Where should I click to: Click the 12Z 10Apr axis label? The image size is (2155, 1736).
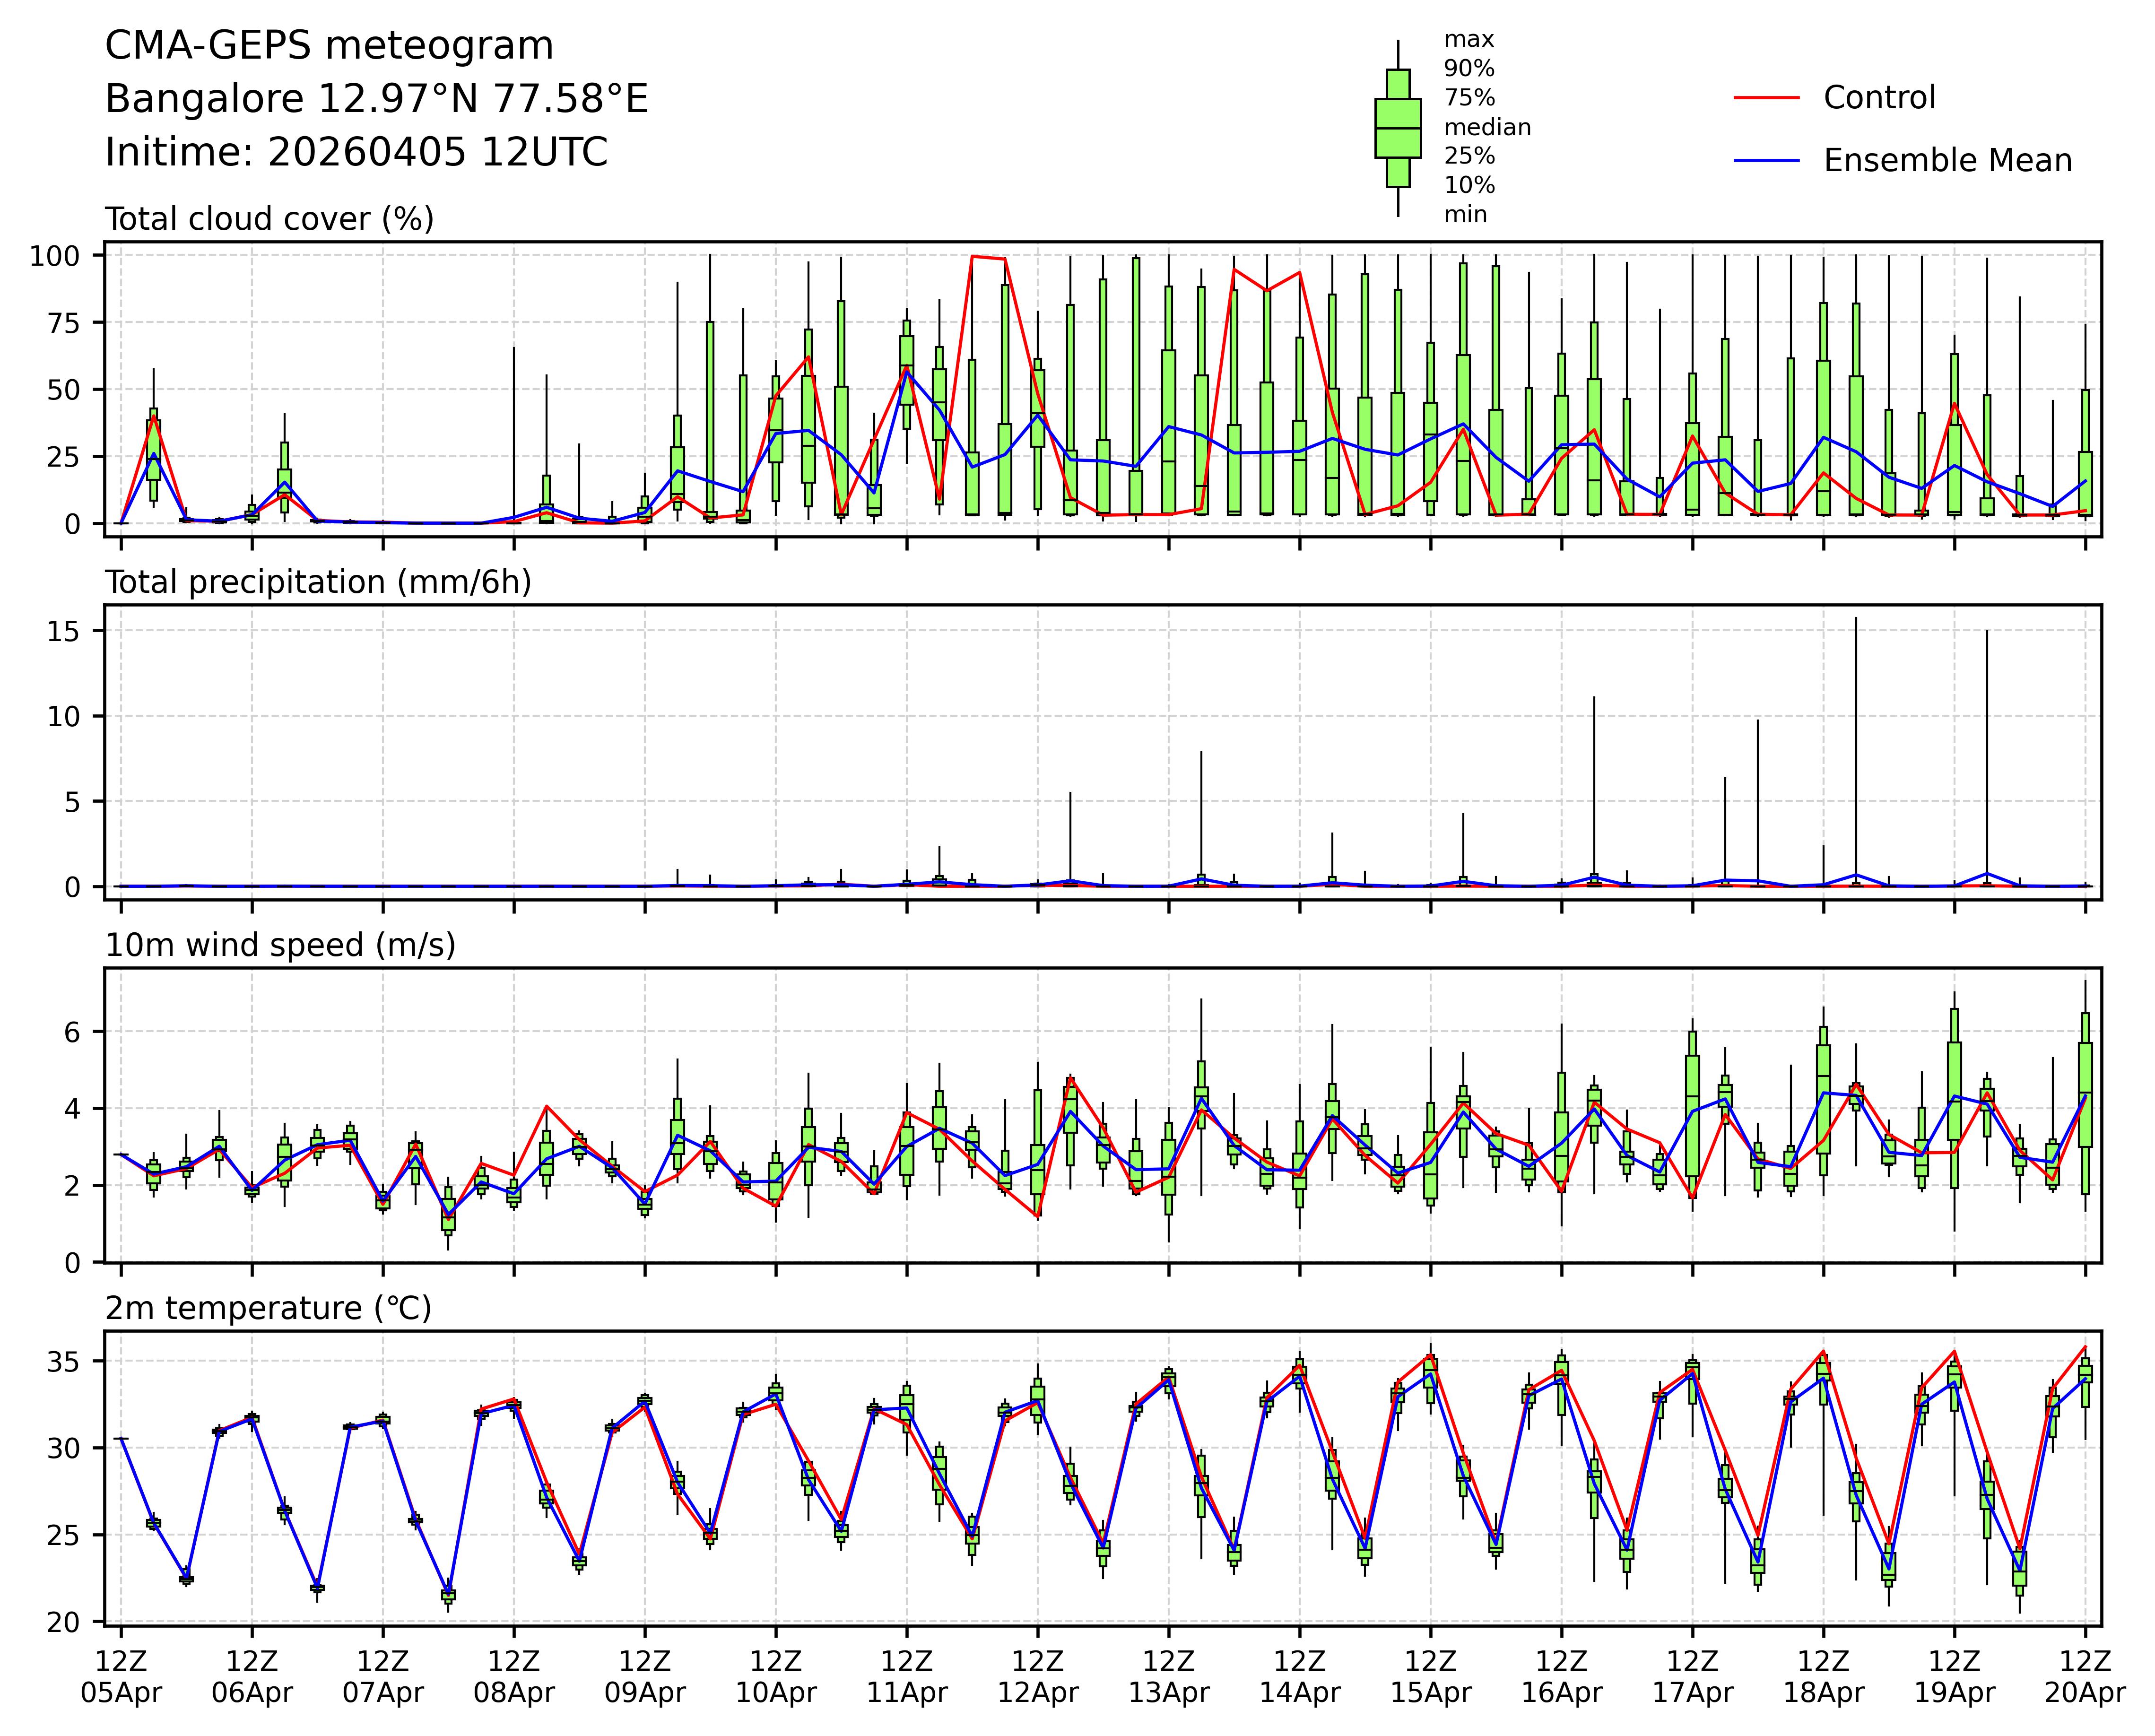776,1677
